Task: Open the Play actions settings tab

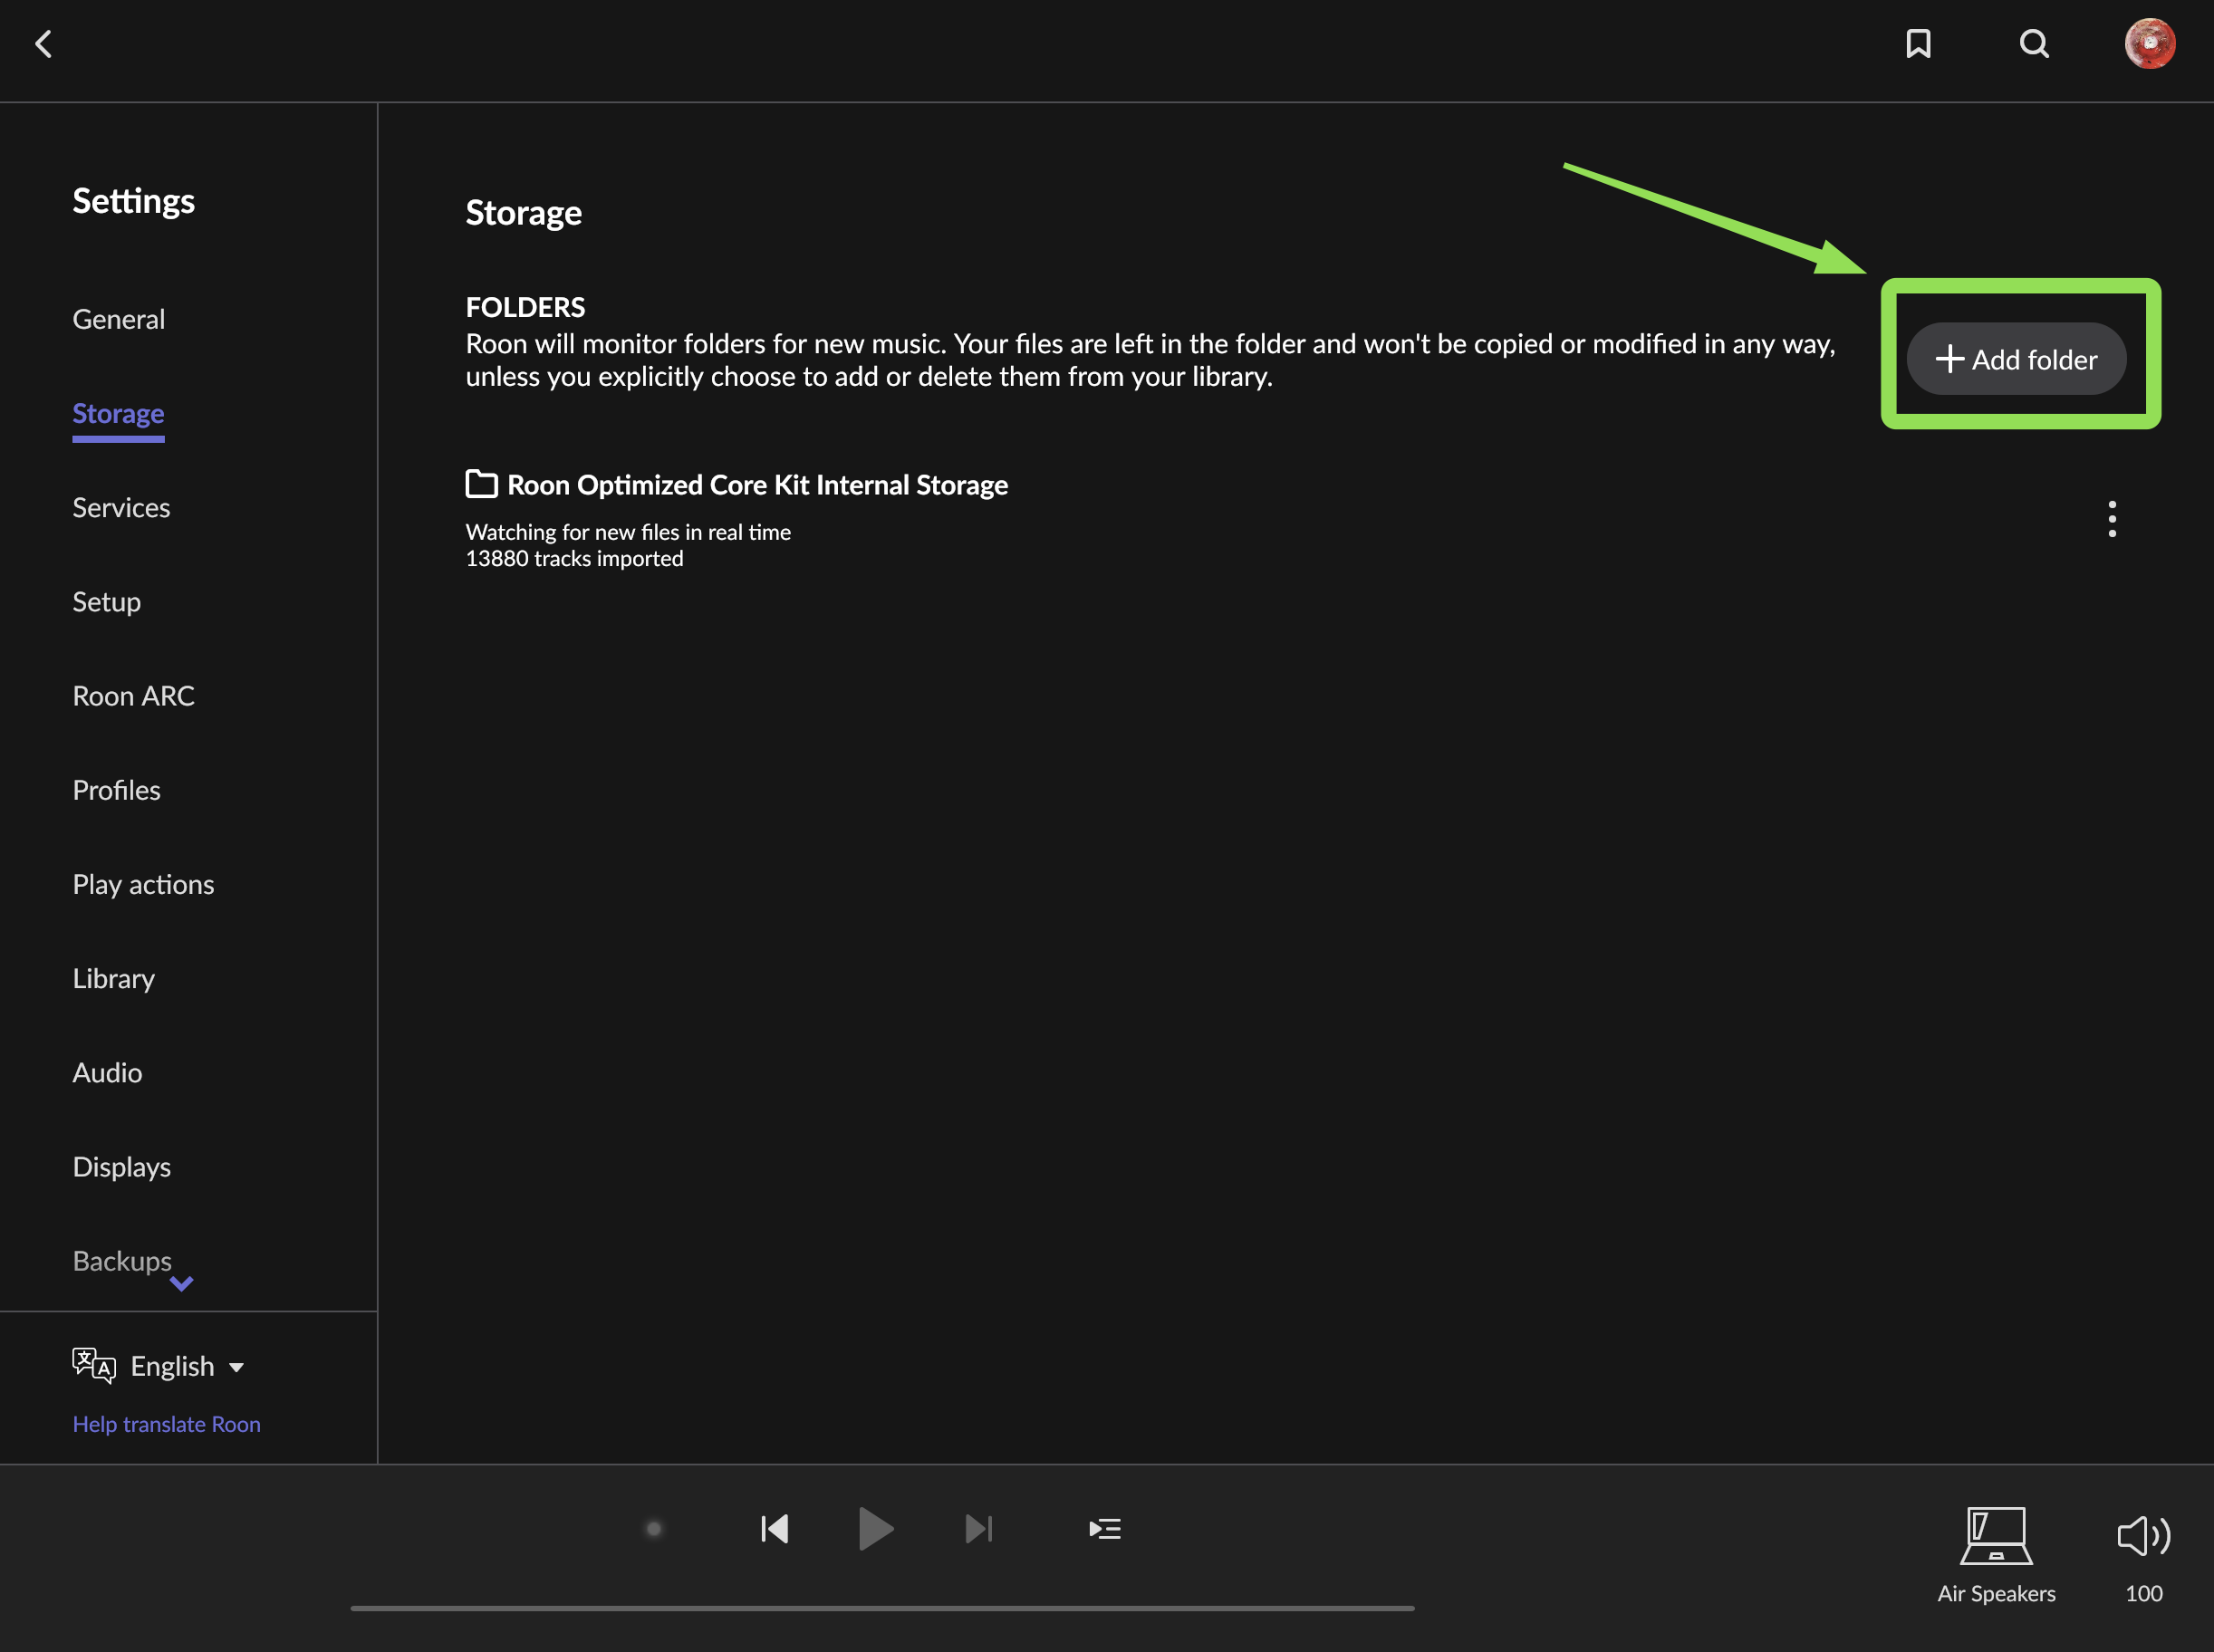Action: pos(143,884)
